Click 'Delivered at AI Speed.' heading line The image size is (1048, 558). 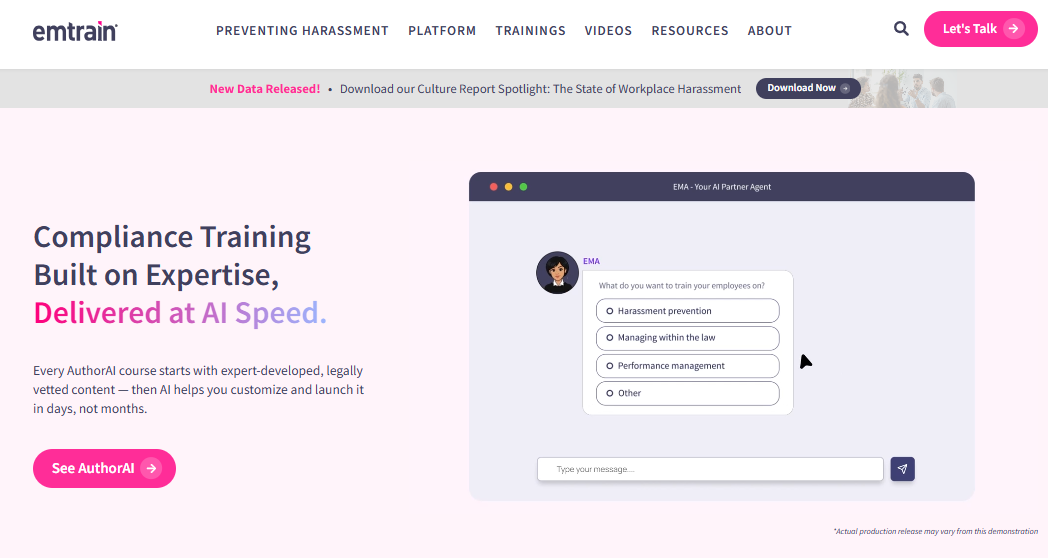pos(180,313)
